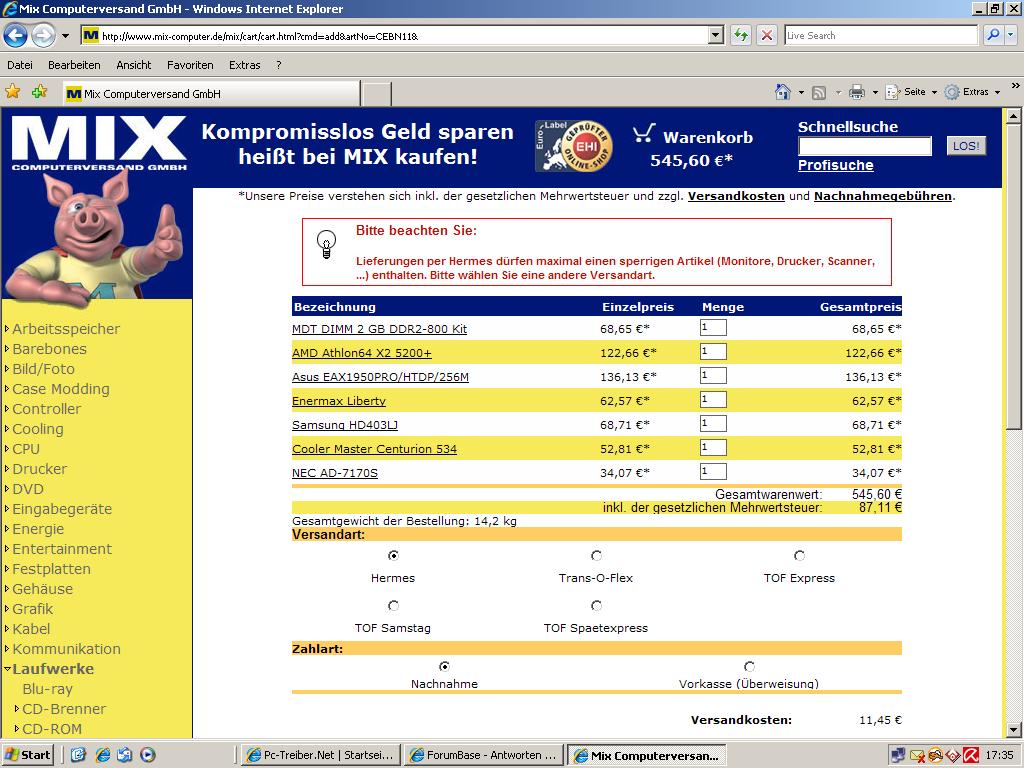Click the pink pig mascot image
The height and width of the screenshot is (768, 1024).
tap(95, 238)
